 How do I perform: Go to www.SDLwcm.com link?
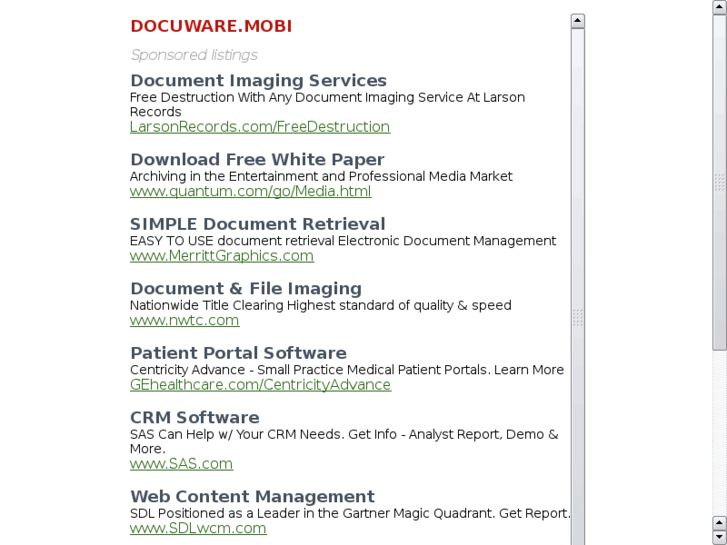(198, 528)
